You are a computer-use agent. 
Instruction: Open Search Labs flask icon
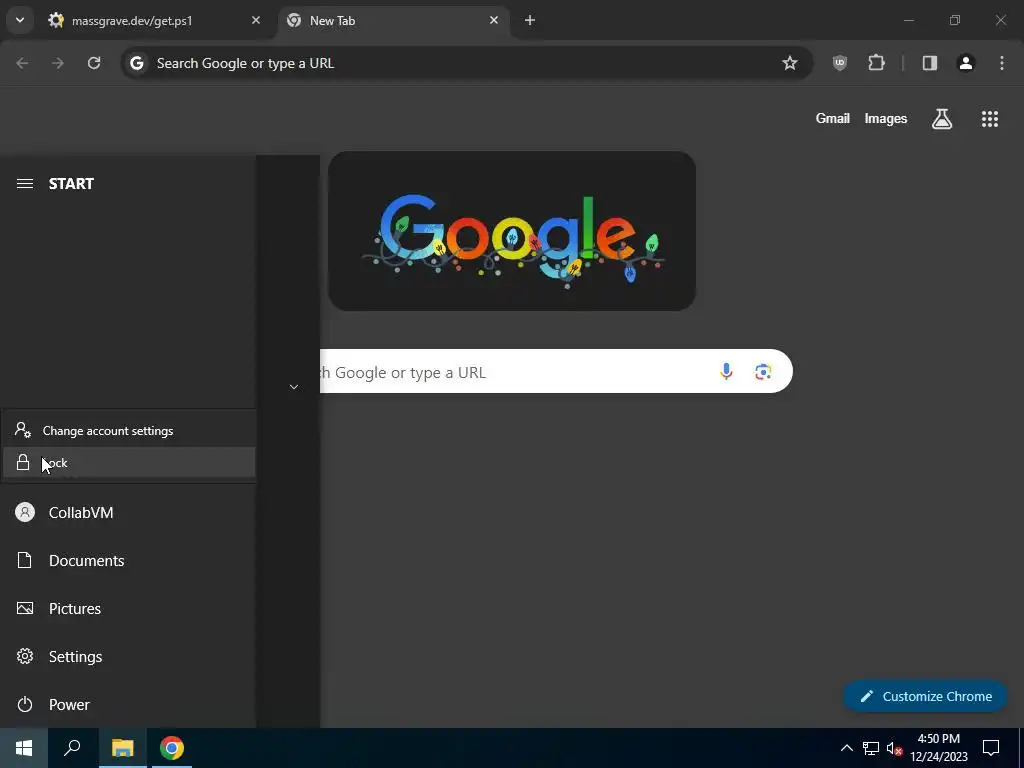click(x=942, y=119)
